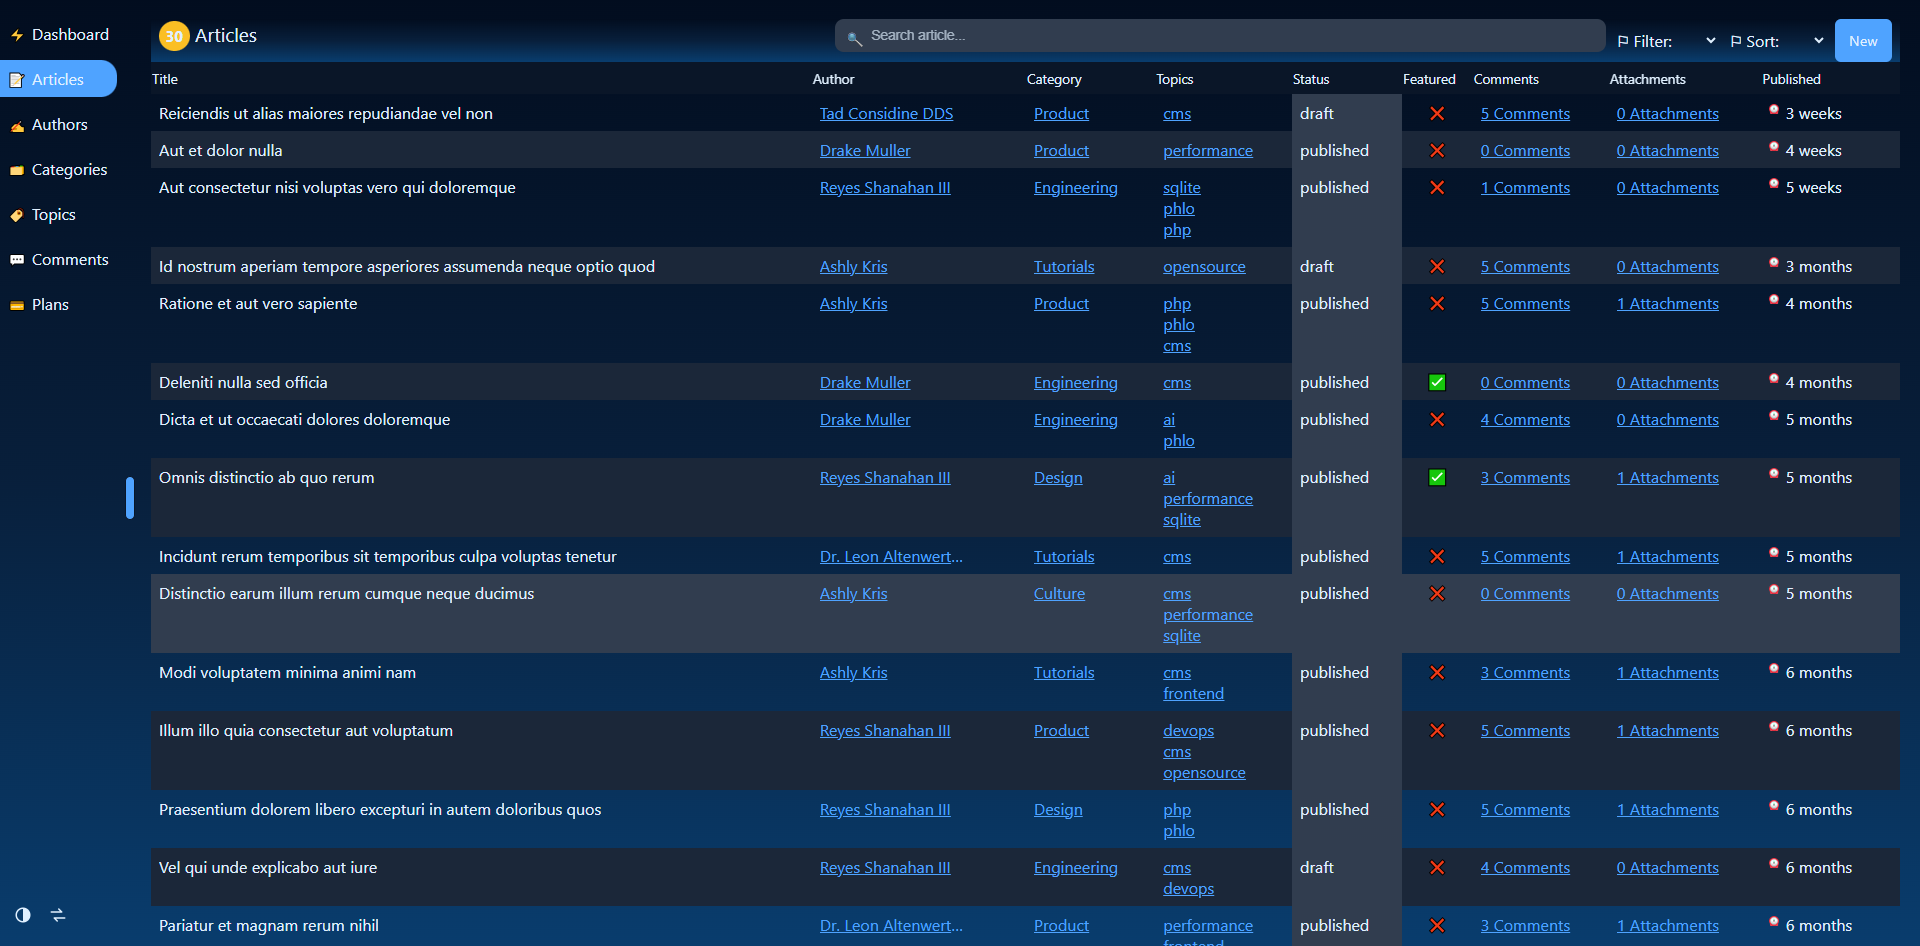1920x946 pixels.
Task: Open the Filter dropdown
Action: point(1666,41)
